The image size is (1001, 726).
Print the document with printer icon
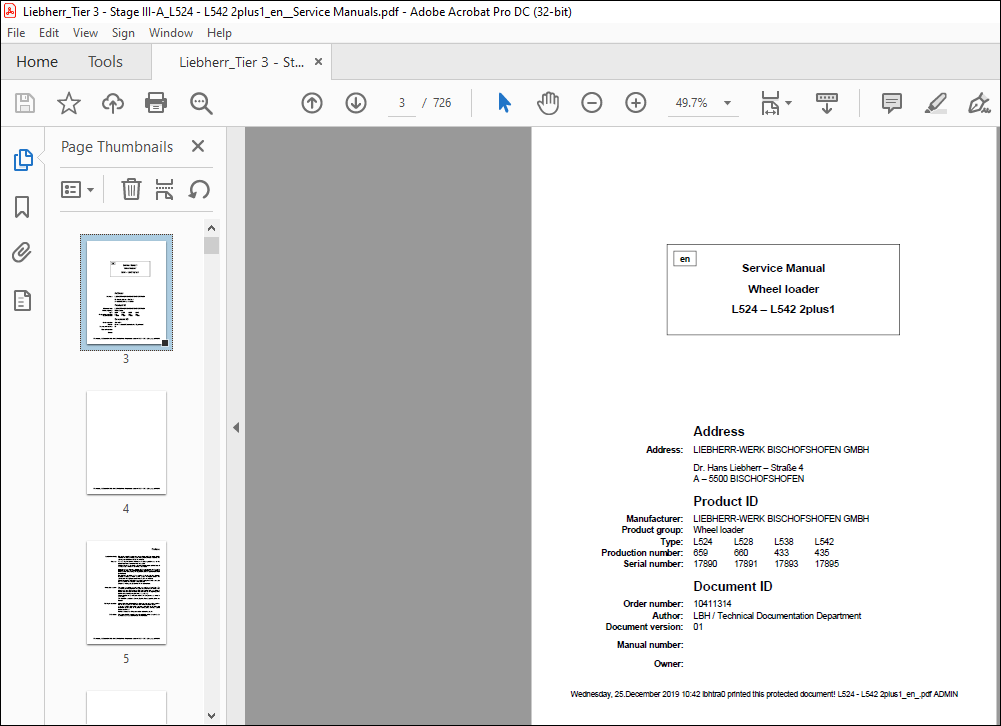click(x=156, y=103)
